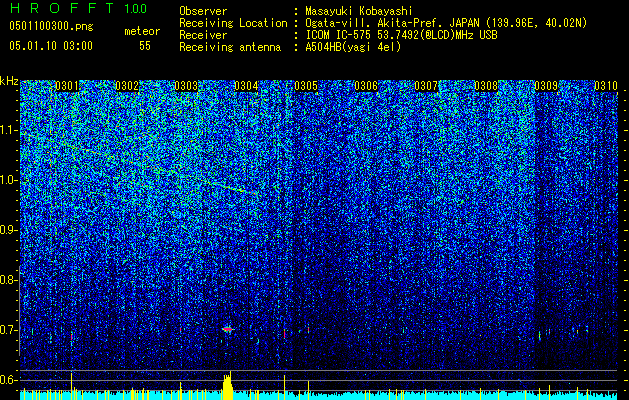The width and height of the screenshot is (629, 400).
Task: Click the 0305 time marker
Action: pos(306,86)
